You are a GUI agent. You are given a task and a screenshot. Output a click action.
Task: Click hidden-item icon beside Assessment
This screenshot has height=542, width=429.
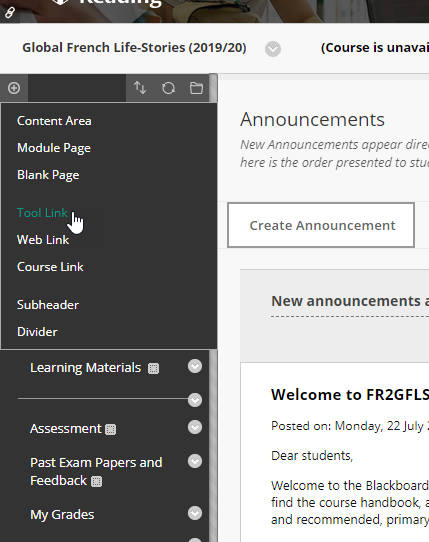(111, 429)
